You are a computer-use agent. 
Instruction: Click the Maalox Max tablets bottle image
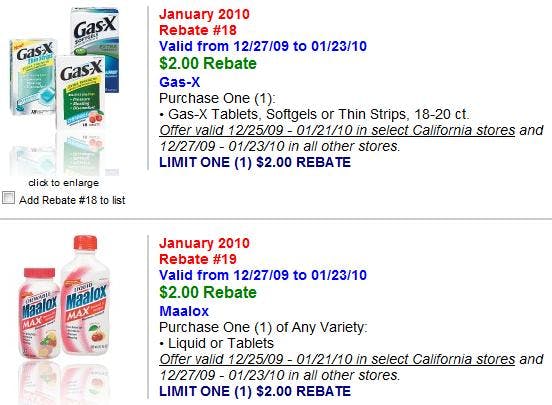click(x=38, y=313)
